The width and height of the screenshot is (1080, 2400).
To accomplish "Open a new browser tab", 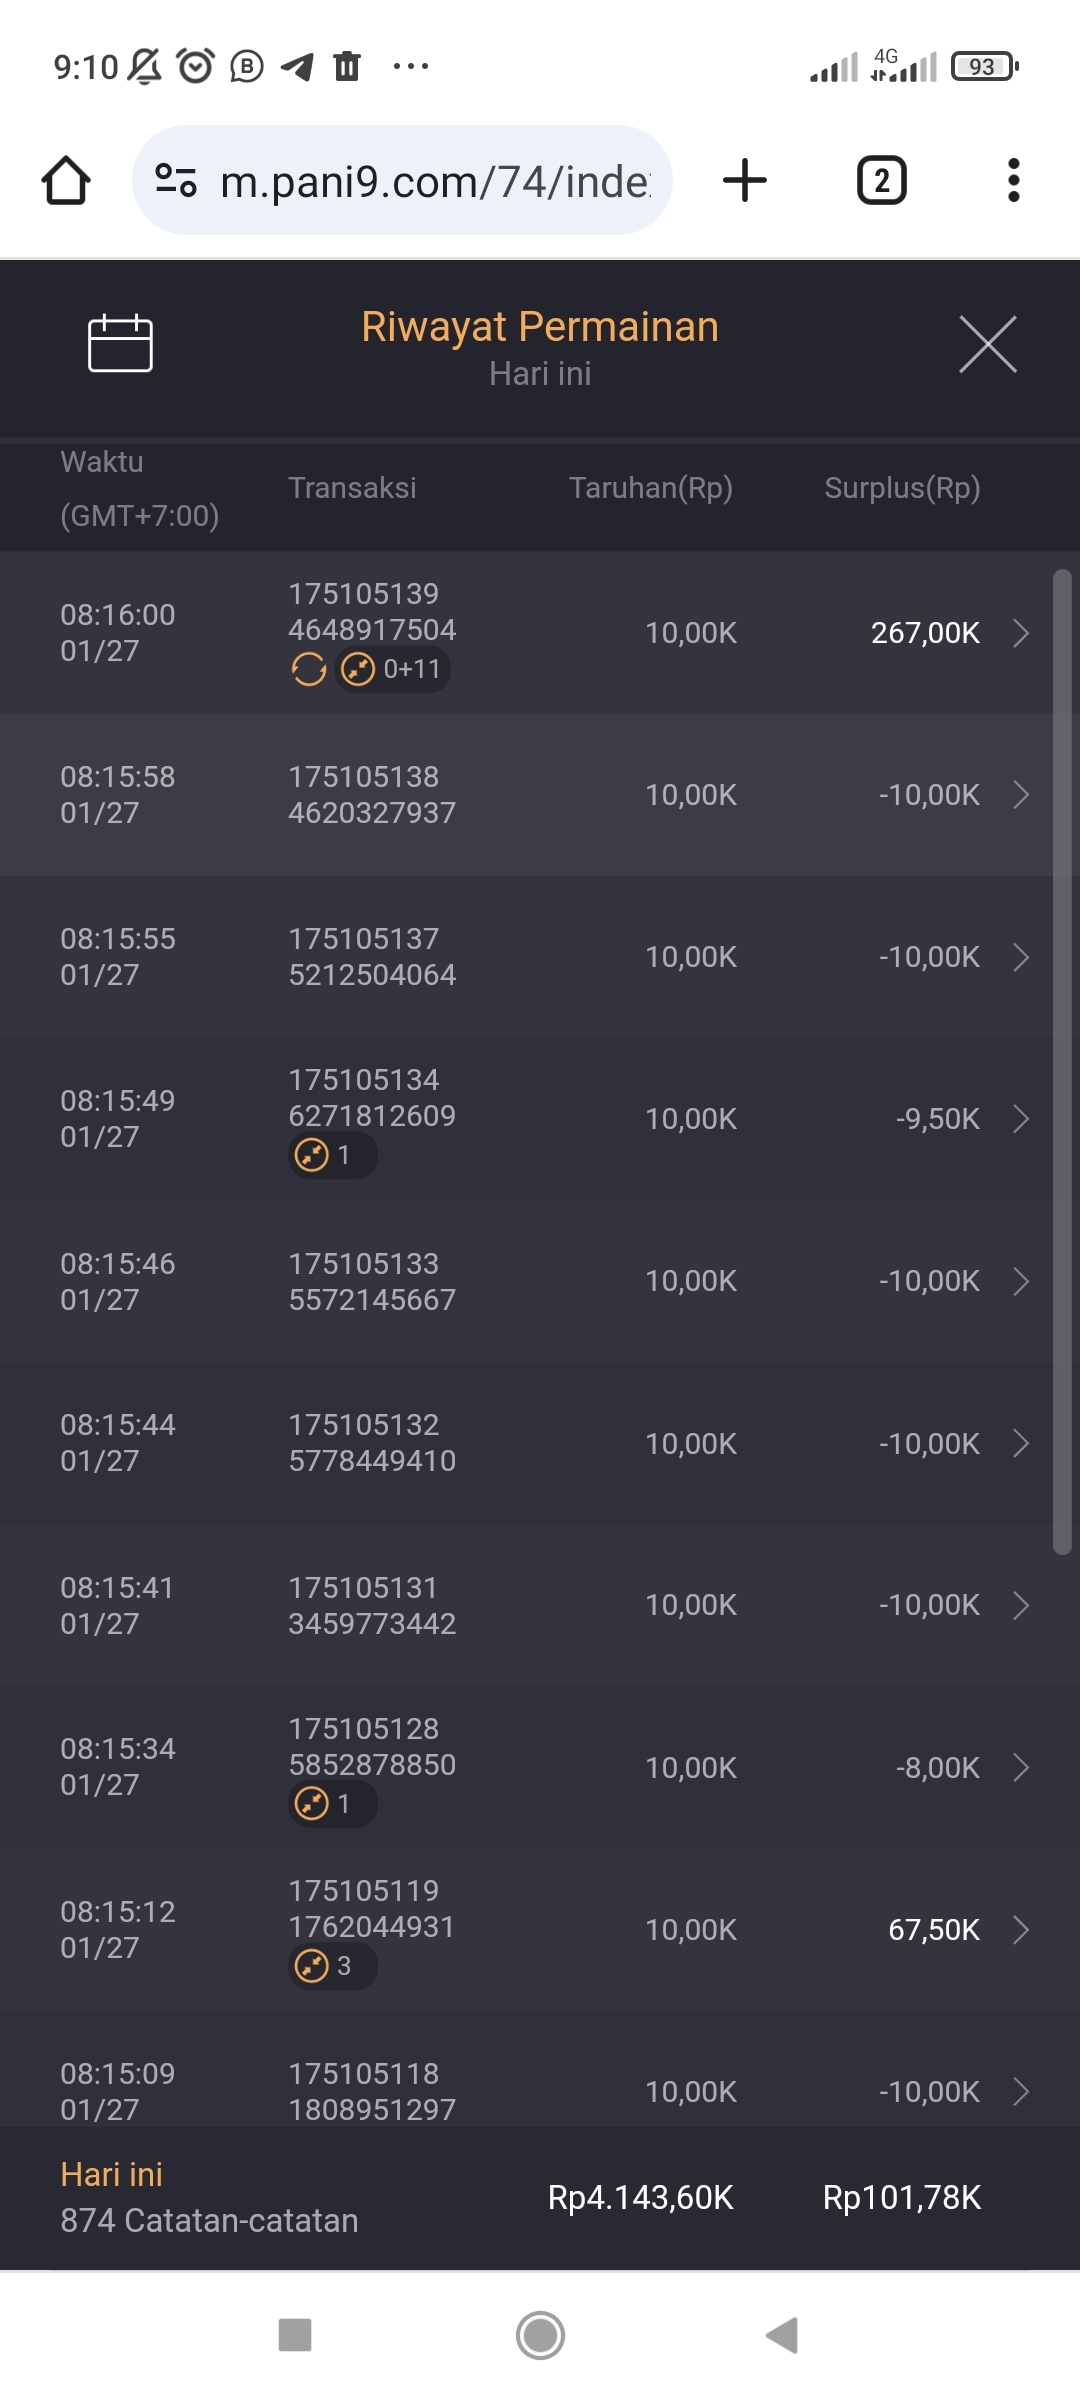I will (x=744, y=181).
